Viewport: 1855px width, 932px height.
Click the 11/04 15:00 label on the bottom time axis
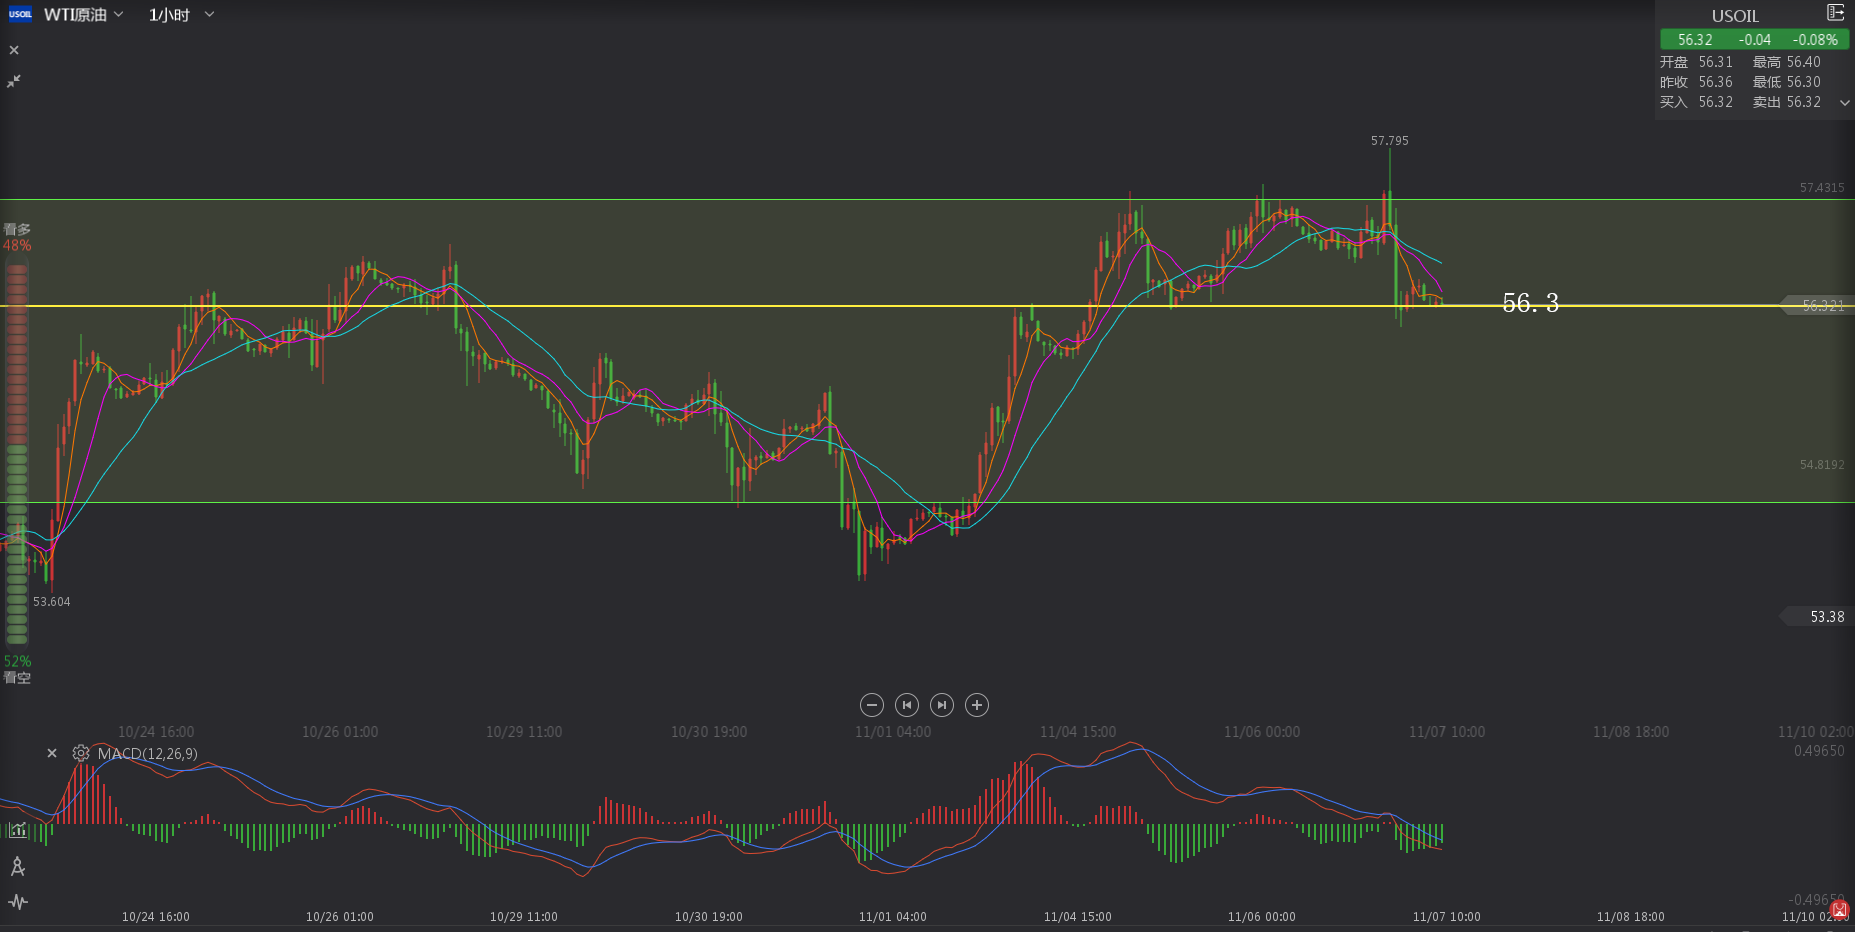coord(1078,917)
